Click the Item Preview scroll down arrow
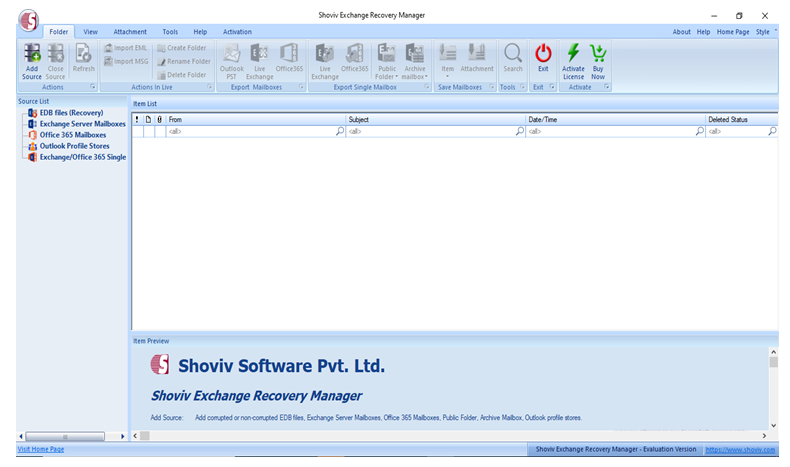790x467 pixels. (774, 426)
